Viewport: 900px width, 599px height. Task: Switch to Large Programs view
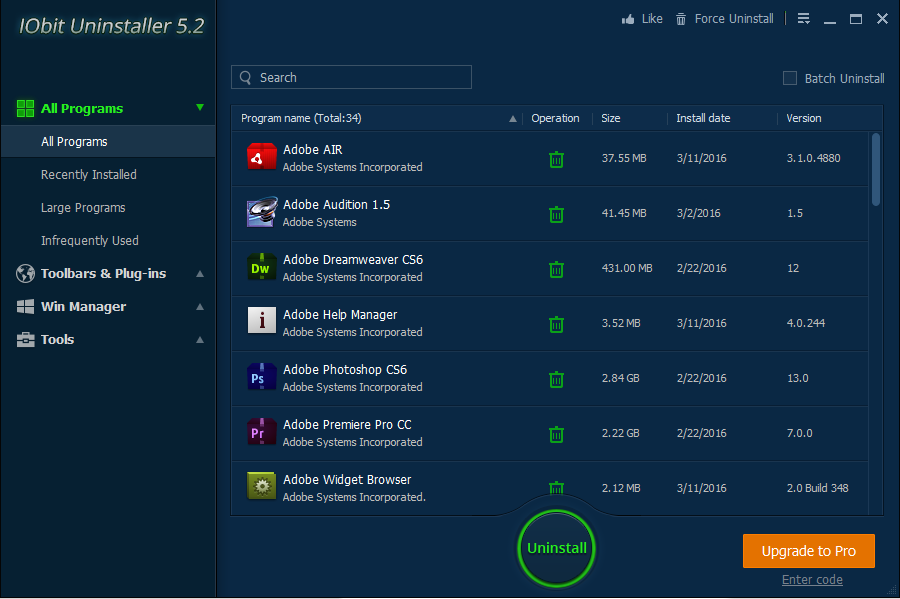pyautogui.click(x=83, y=208)
